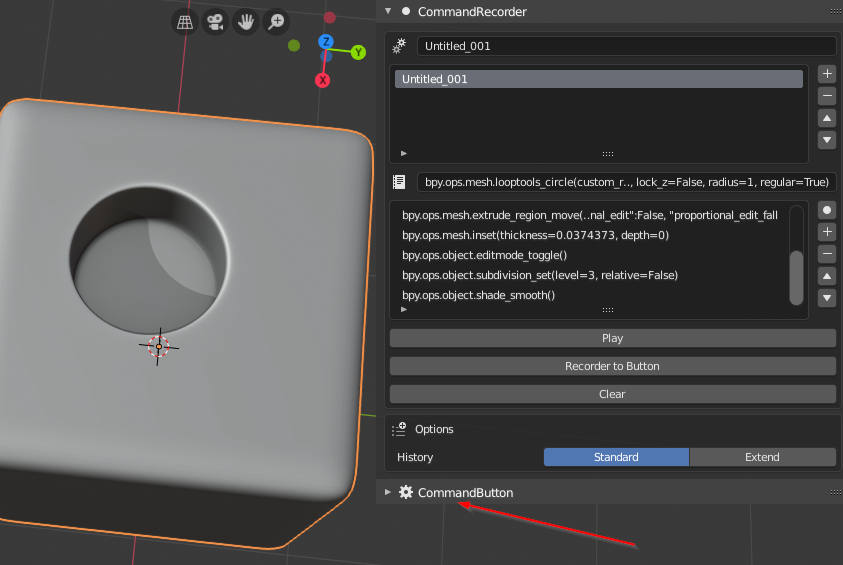
Task: Click the command text document icon
Action: click(x=399, y=182)
